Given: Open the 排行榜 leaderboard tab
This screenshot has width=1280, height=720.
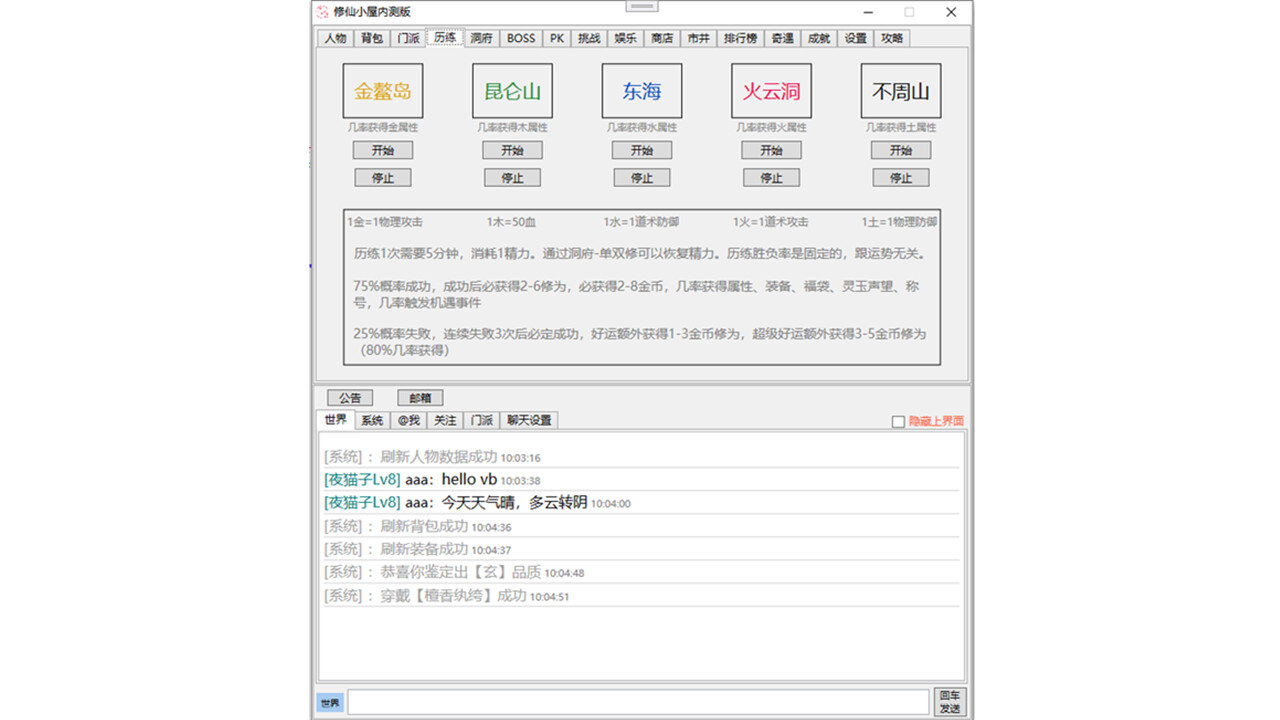Looking at the screenshot, I should [x=740, y=38].
